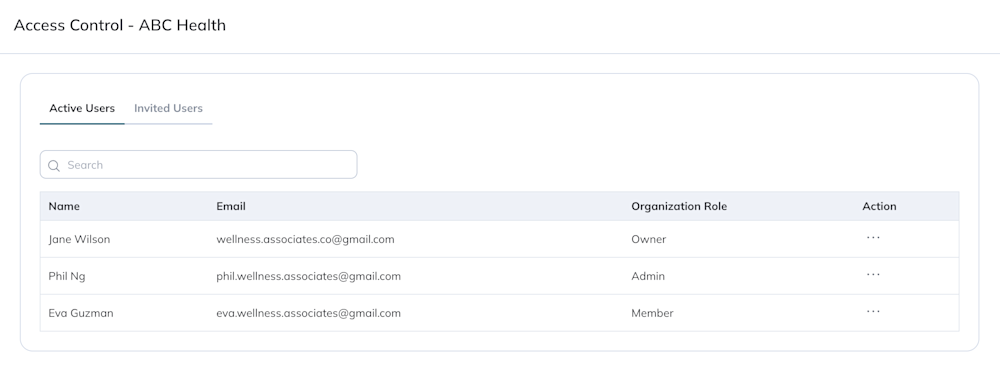Click the email wellness.associates.co@gmail.com
Screen dimensions: 1000x382
305,239
